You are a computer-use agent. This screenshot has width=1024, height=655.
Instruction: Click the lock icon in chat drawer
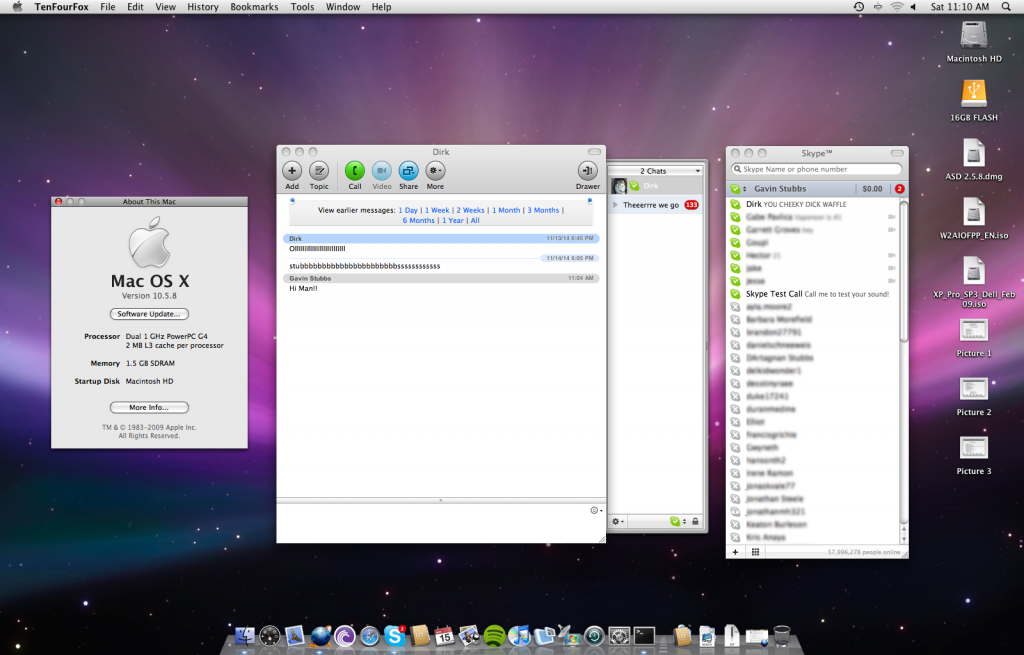point(696,521)
